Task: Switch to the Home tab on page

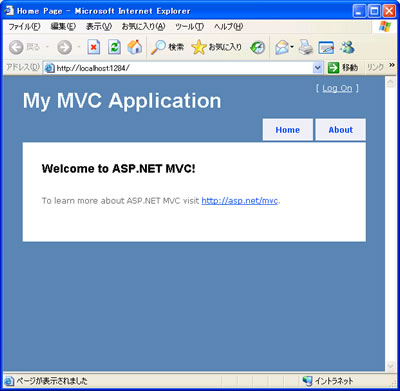Action: (x=288, y=130)
